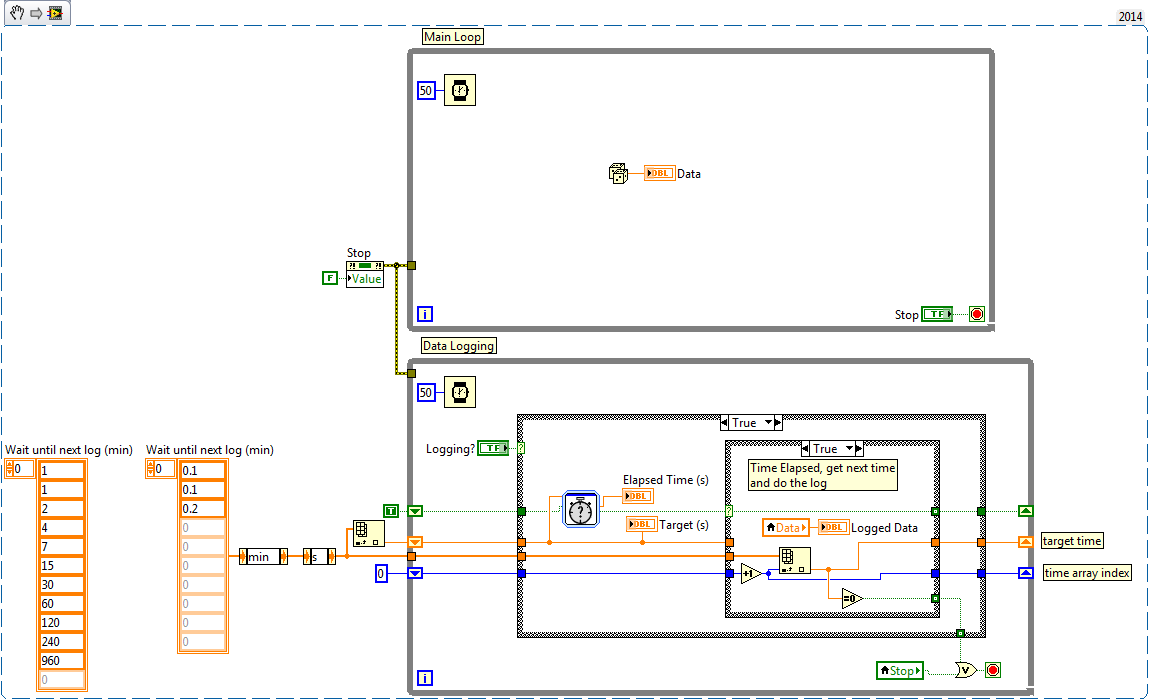This screenshot has width=1149, height=700.
Task: Open outer case structure True selector dropdown
Action: pos(769,422)
